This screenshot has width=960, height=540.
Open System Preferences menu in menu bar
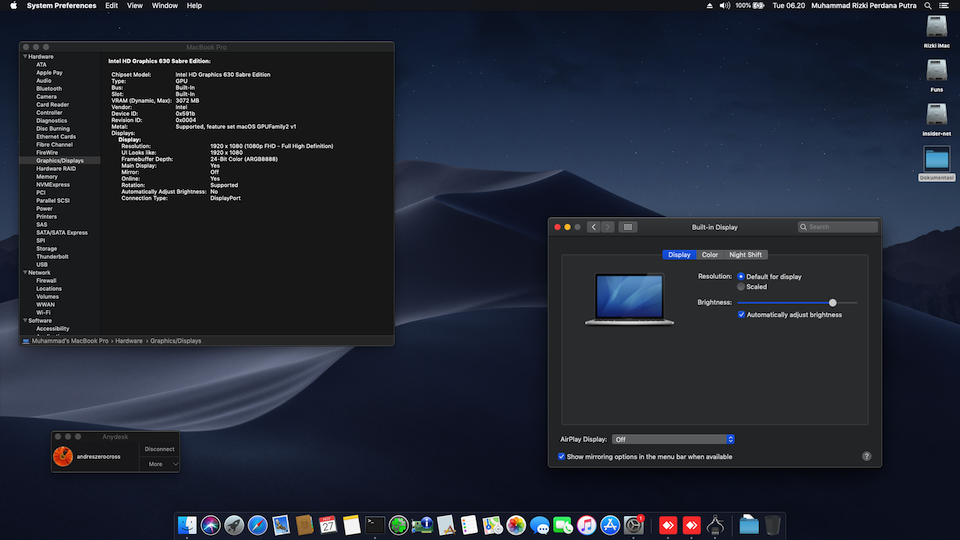coord(61,6)
